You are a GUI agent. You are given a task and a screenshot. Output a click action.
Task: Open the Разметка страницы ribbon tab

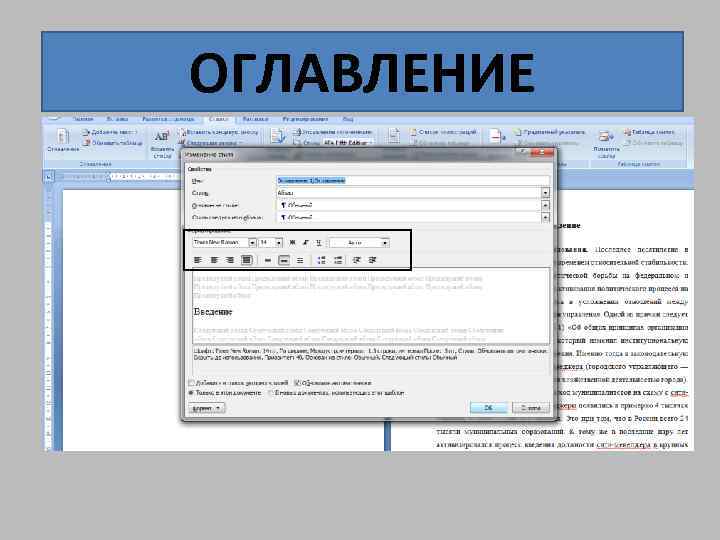(168, 119)
